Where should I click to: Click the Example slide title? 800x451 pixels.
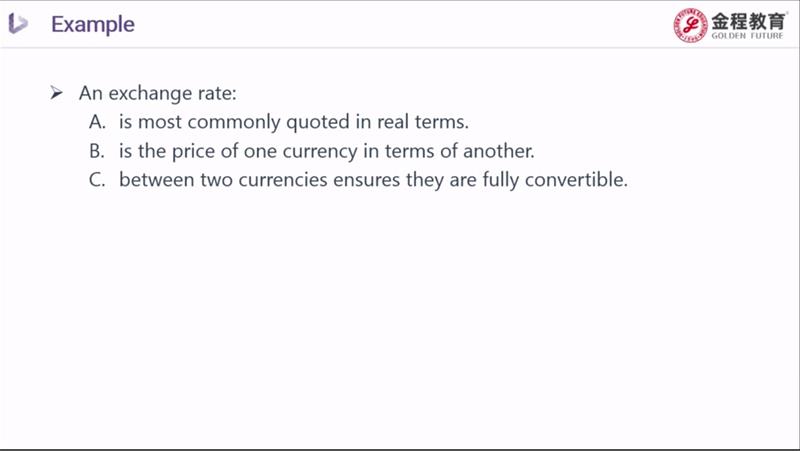pos(92,24)
